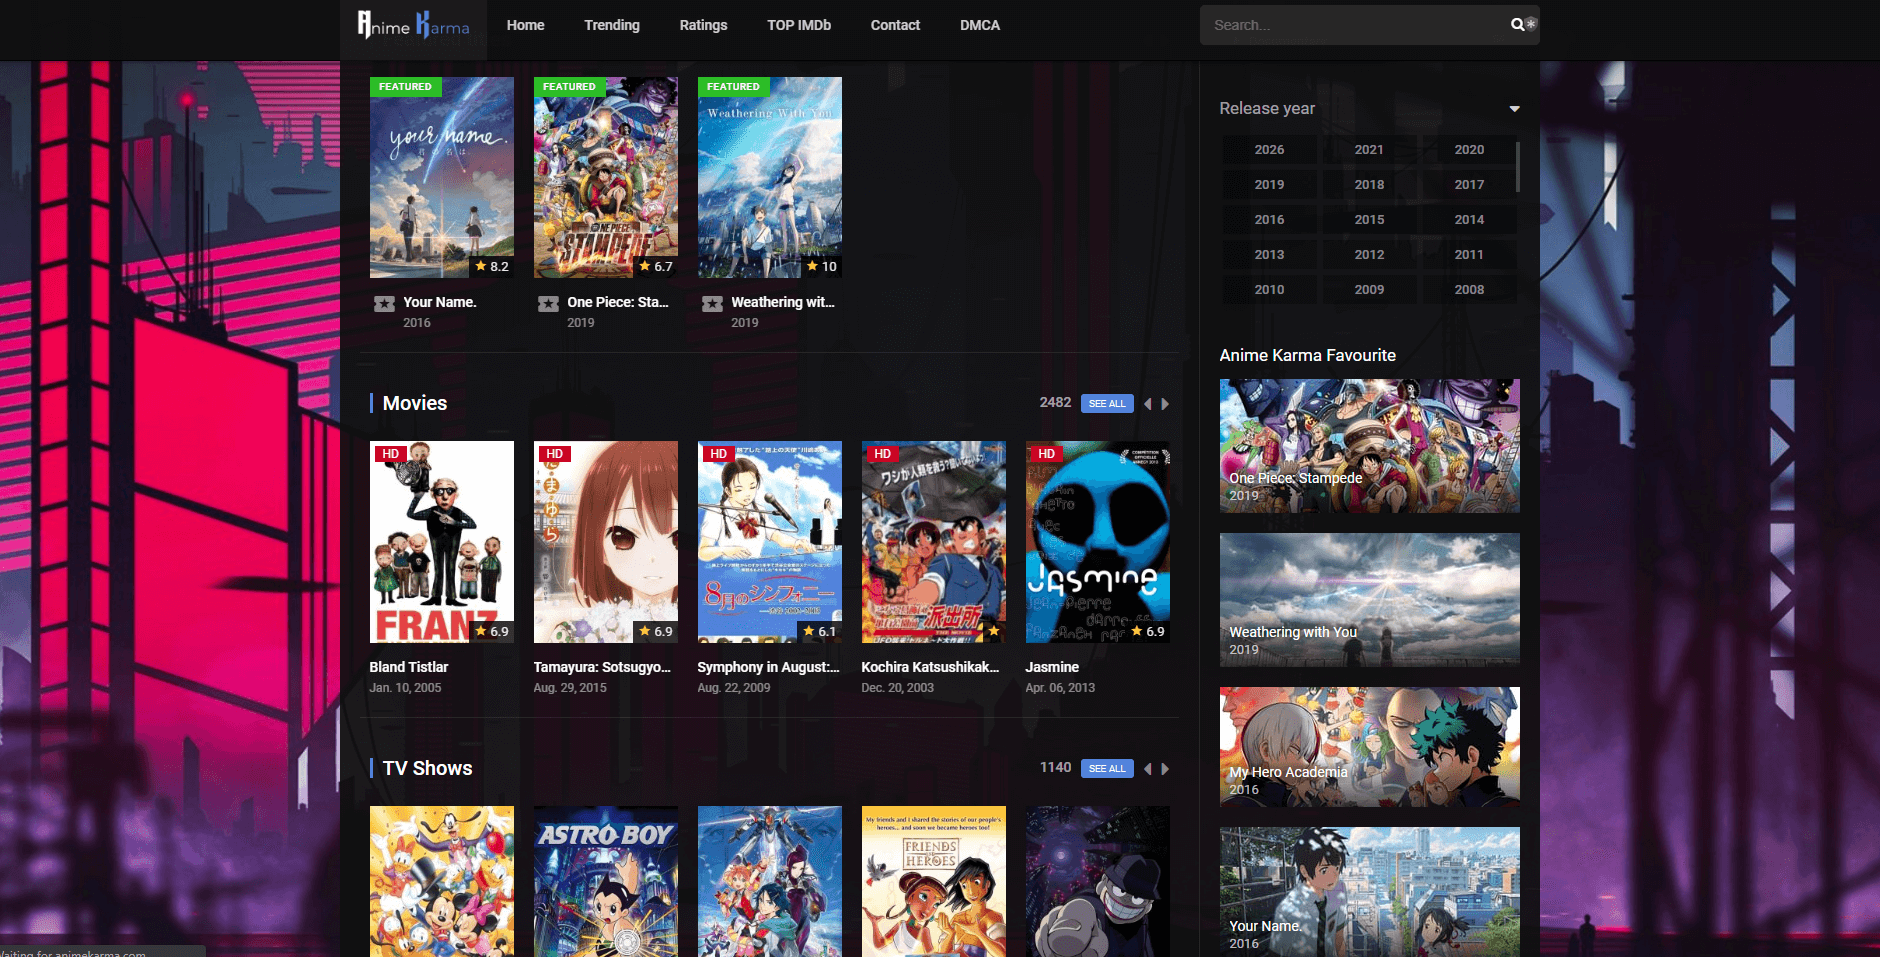Go to next Movies slide arrow
The image size is (1880, 957).
(1165, 404)
